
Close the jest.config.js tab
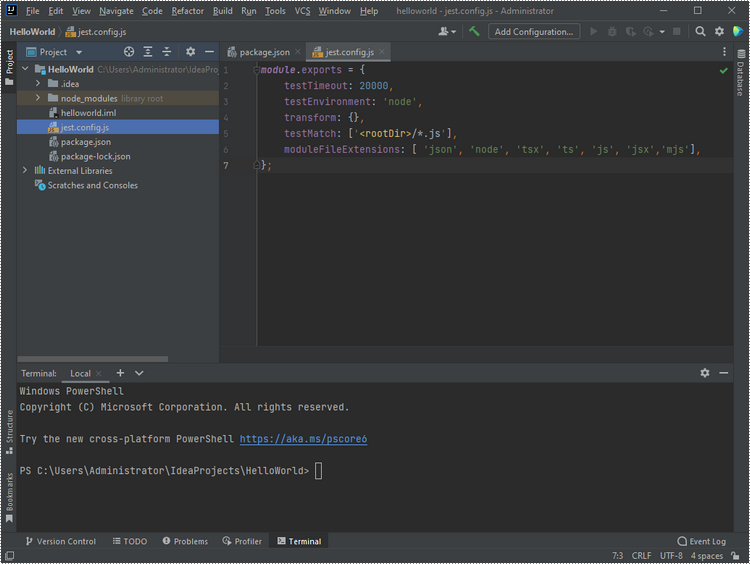pyautogui.click(x=381, y=52)
